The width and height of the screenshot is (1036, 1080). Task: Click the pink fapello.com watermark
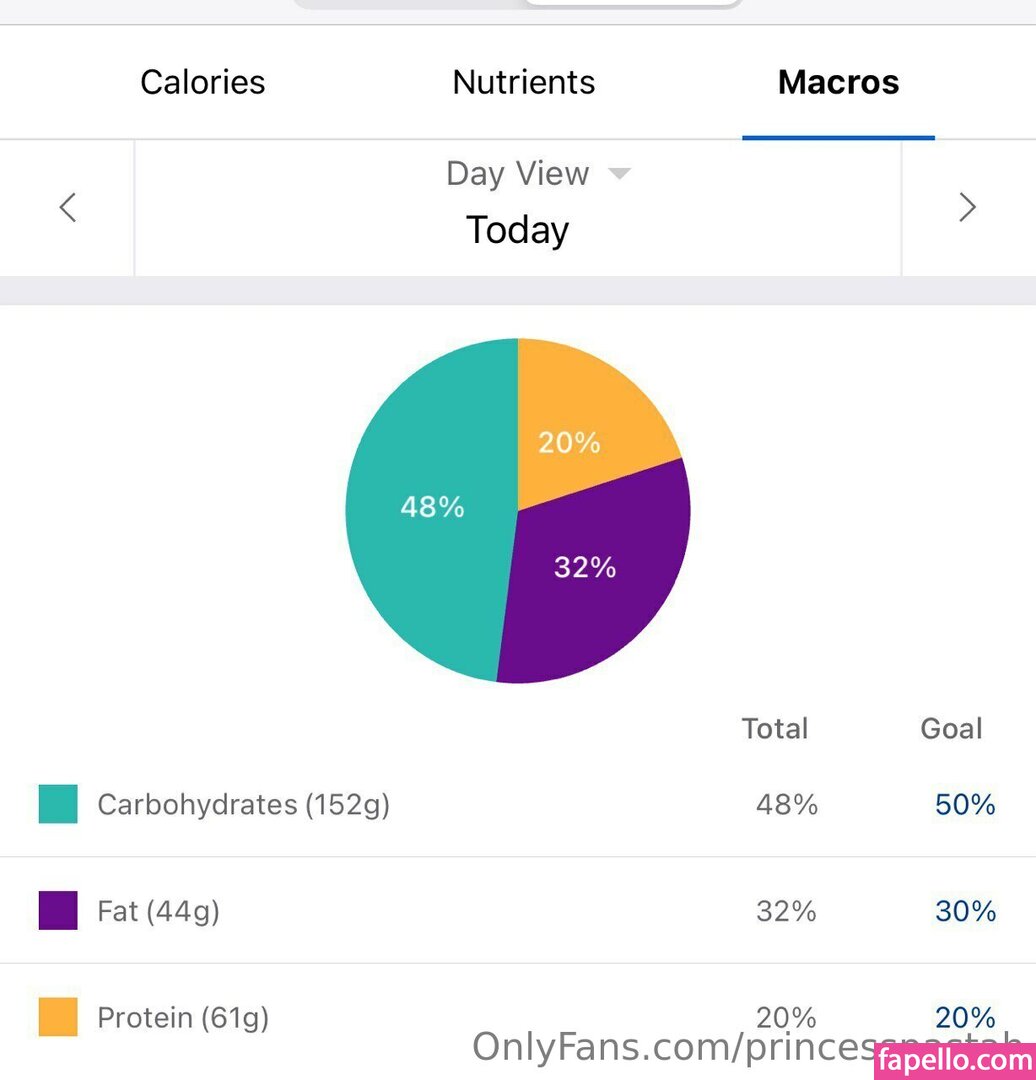pyautogui.click(x=954, y=1060)
